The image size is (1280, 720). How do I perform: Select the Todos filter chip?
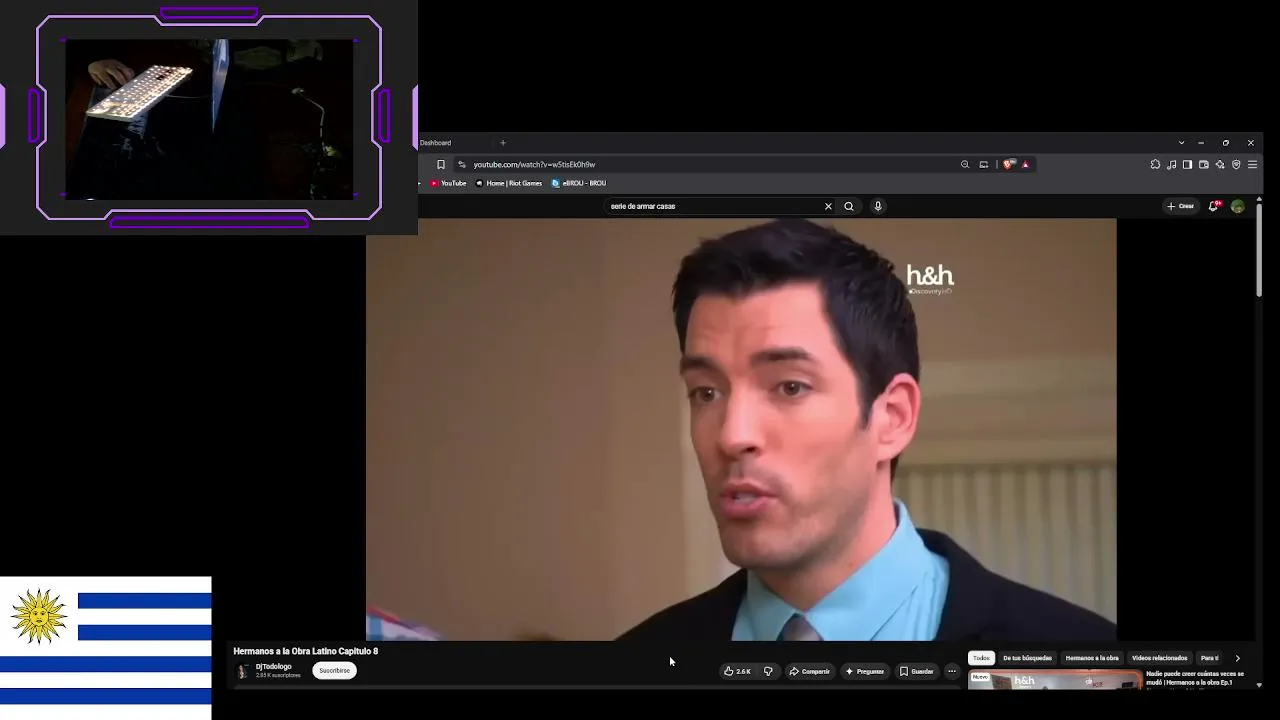981,658
